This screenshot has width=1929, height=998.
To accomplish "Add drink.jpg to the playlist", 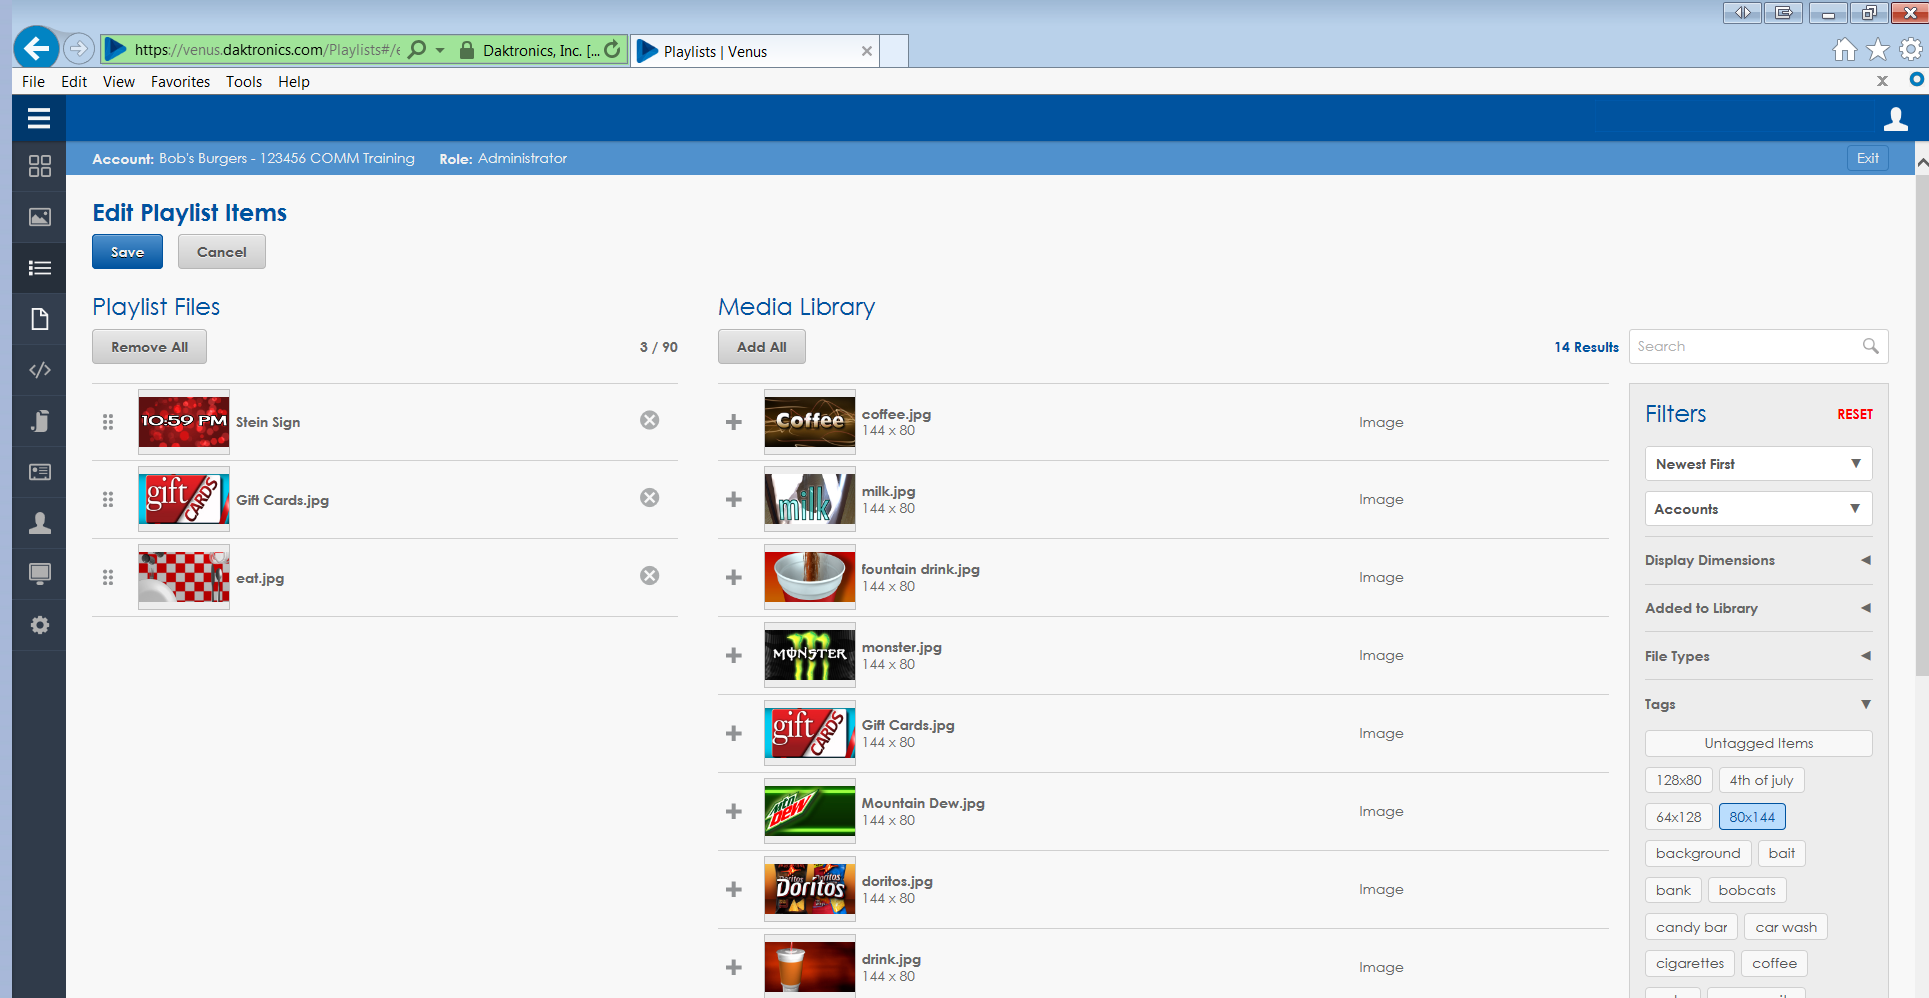I will click(734, 967).
